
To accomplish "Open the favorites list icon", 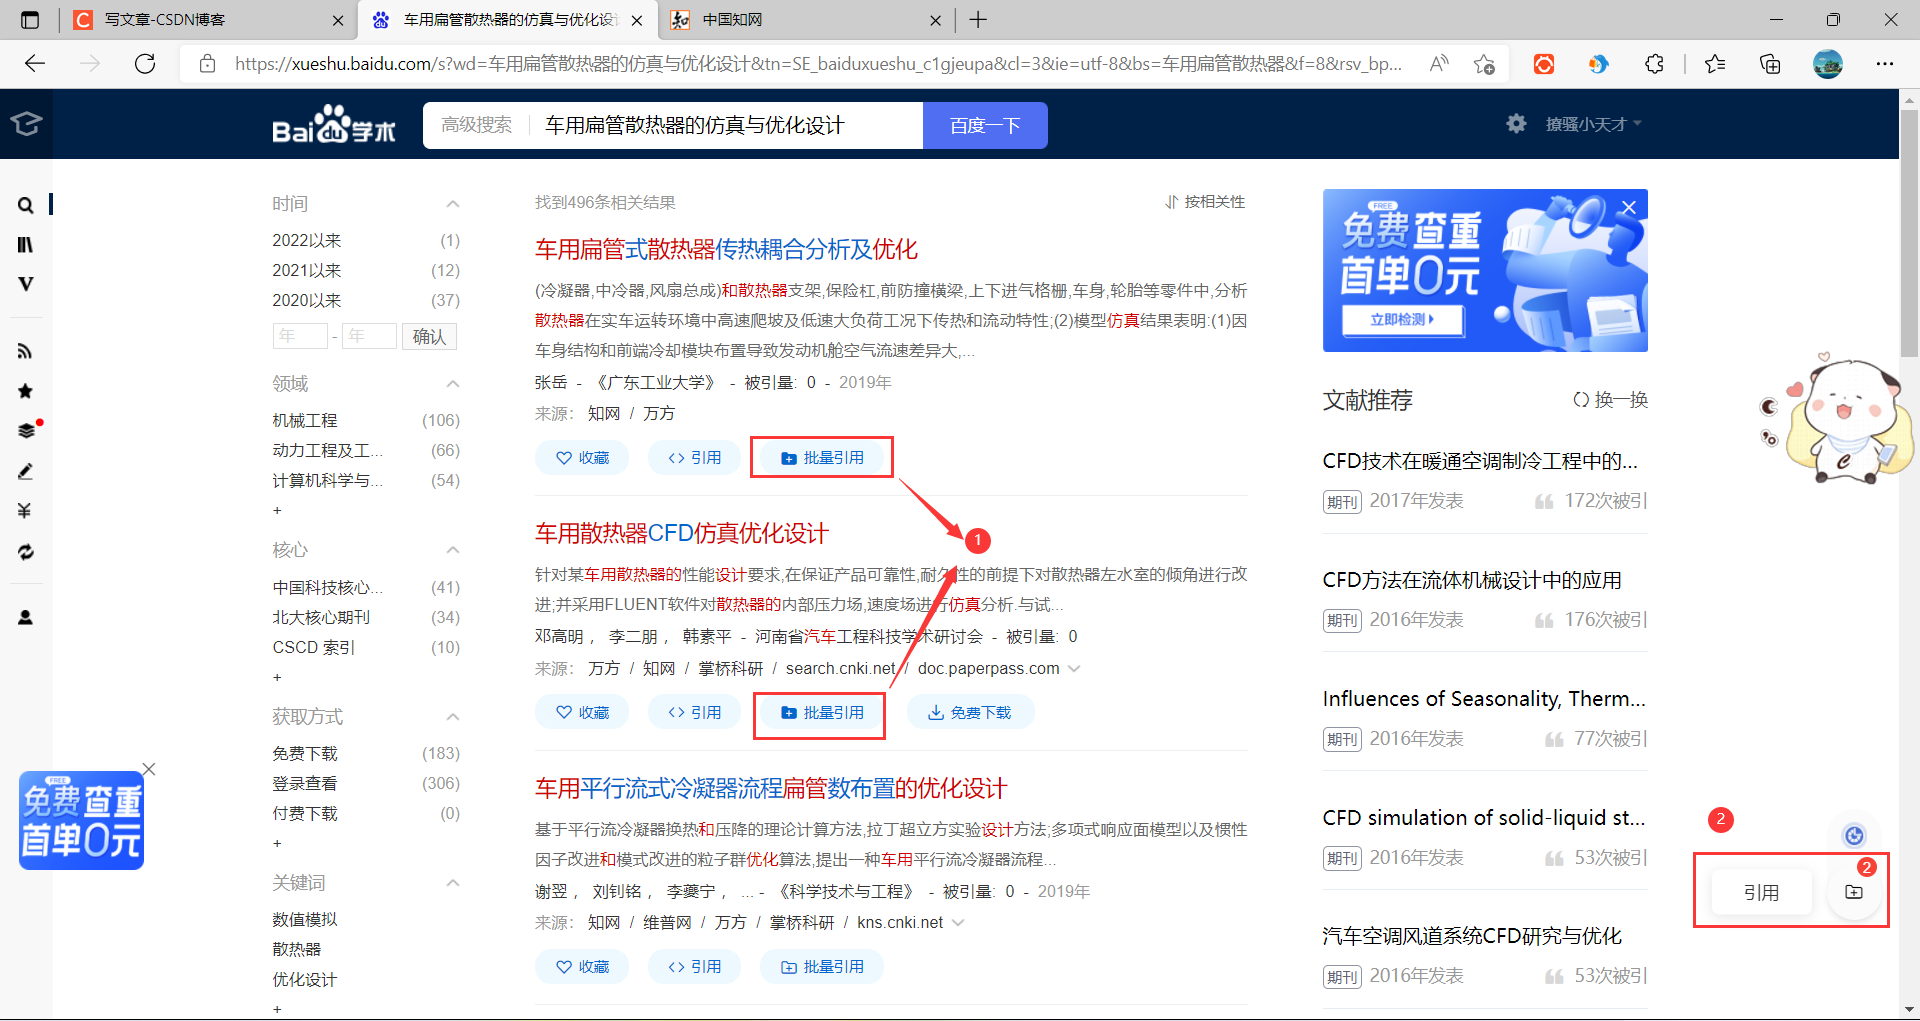I will coord(1715,64).
